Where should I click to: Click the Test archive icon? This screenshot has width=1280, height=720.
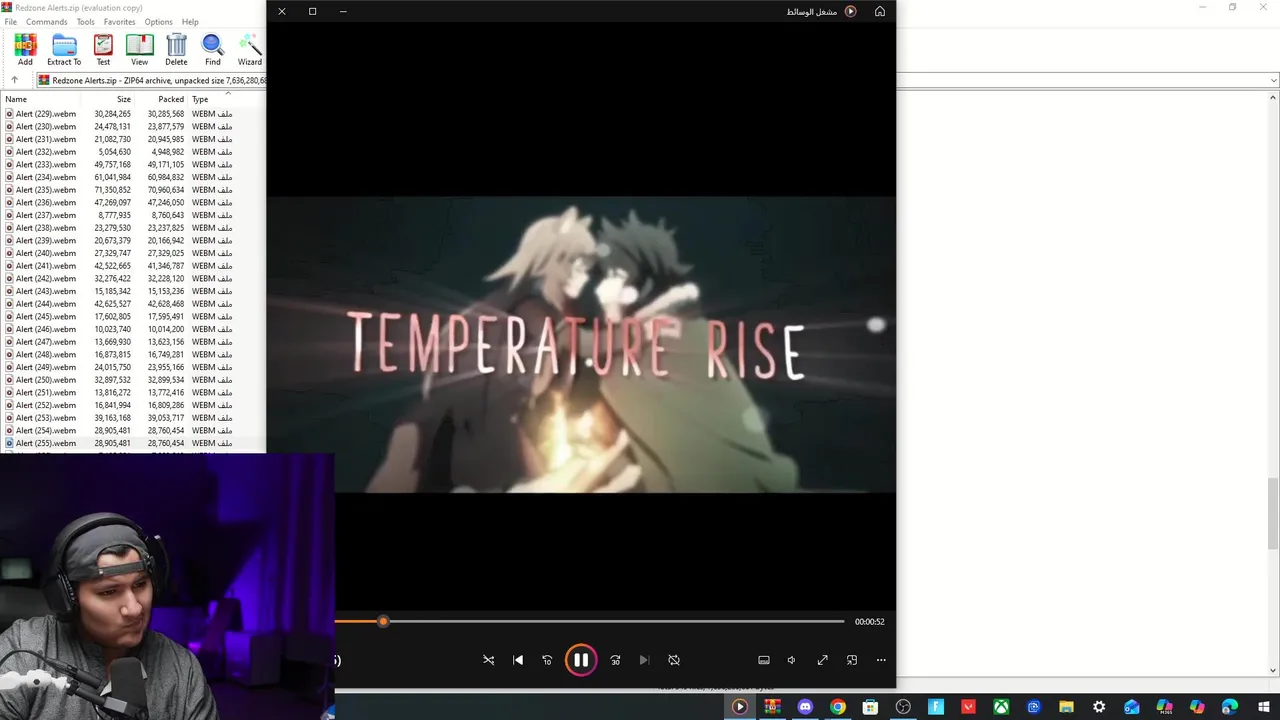click(x=103, y=50)
